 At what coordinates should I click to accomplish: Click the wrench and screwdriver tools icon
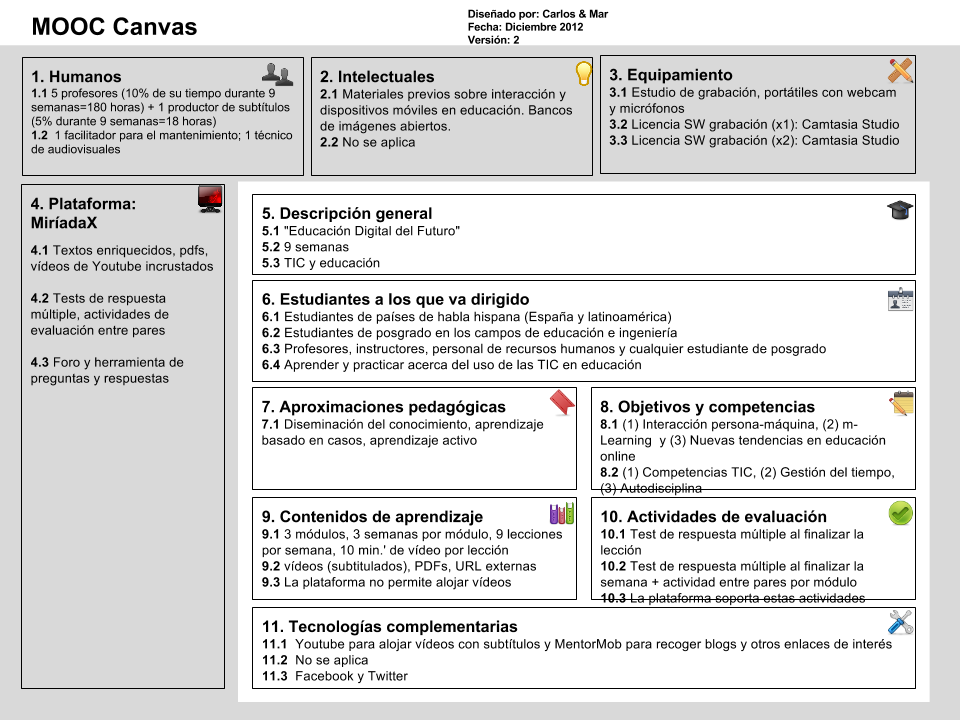click(900, 623)
